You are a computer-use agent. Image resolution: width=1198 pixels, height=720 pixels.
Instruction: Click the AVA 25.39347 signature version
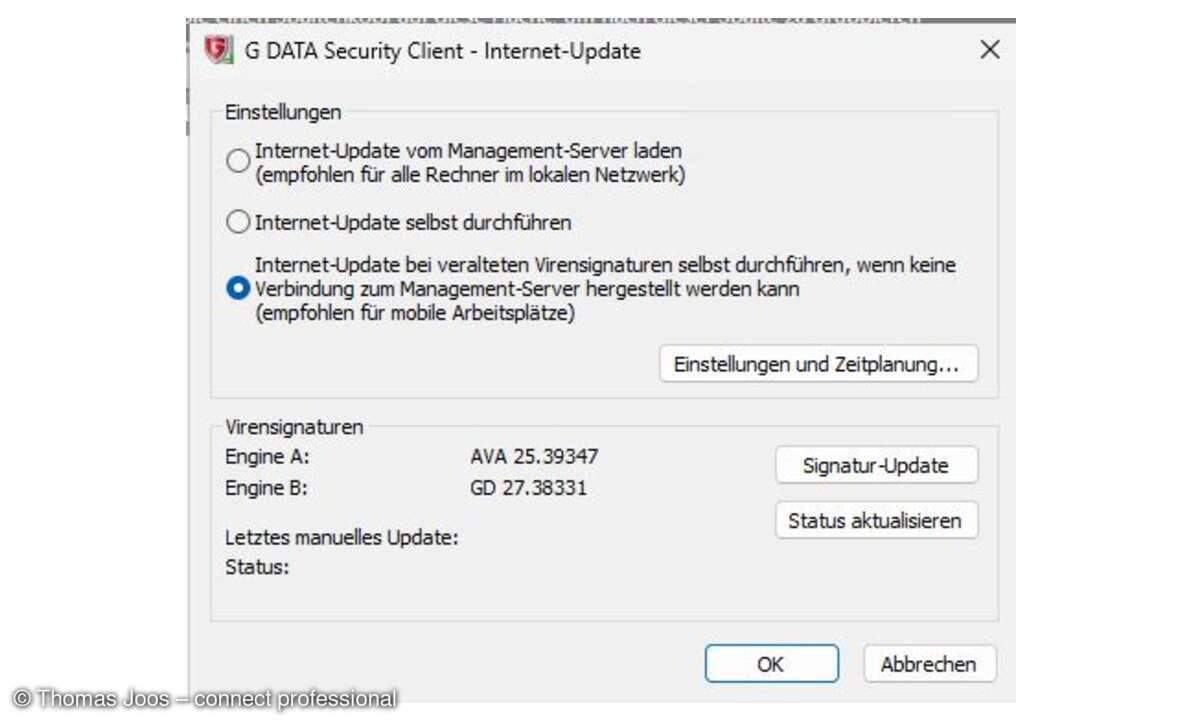[533, 457]
